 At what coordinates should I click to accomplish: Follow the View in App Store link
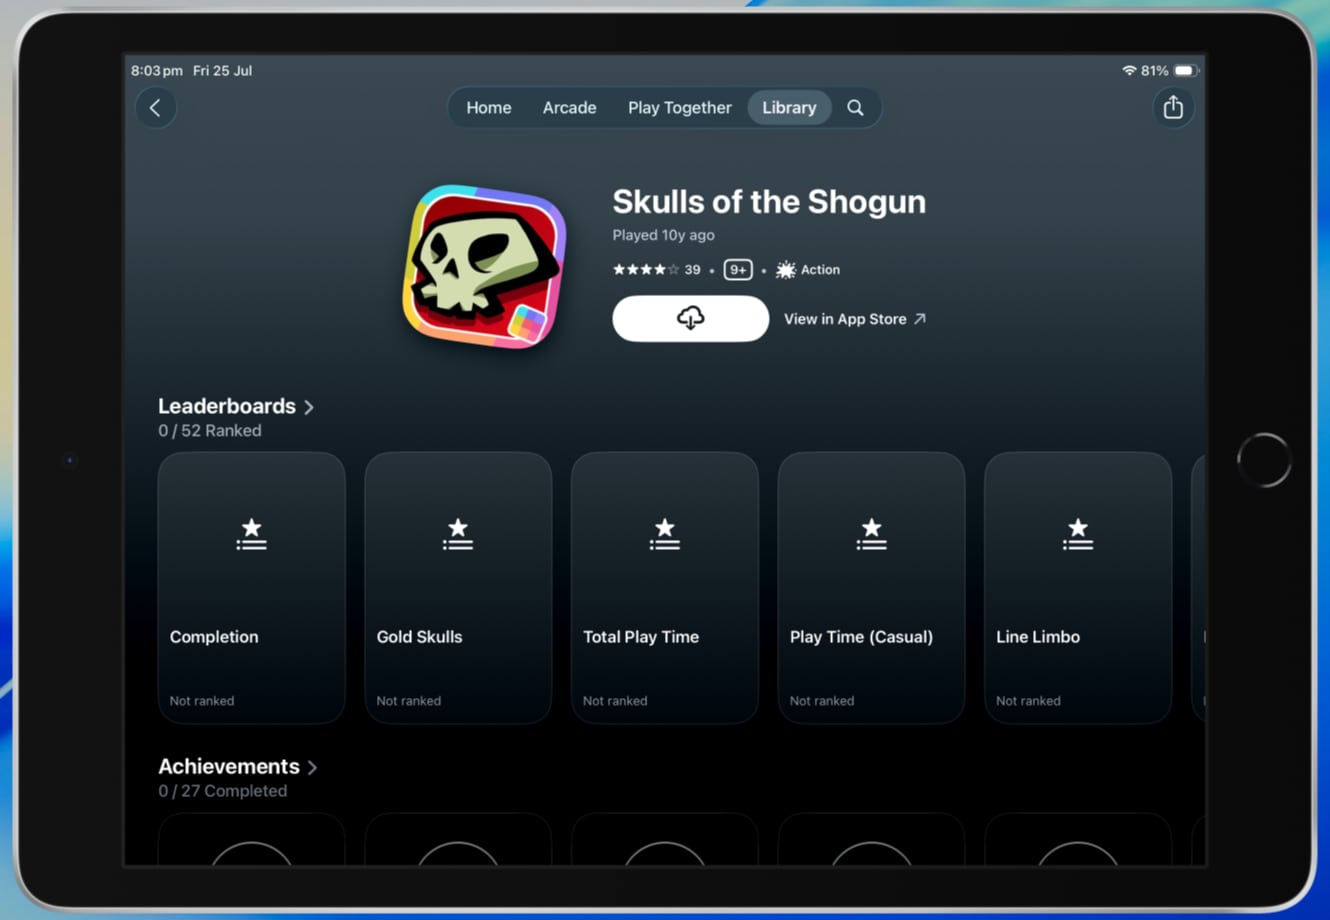pos(854,319)
